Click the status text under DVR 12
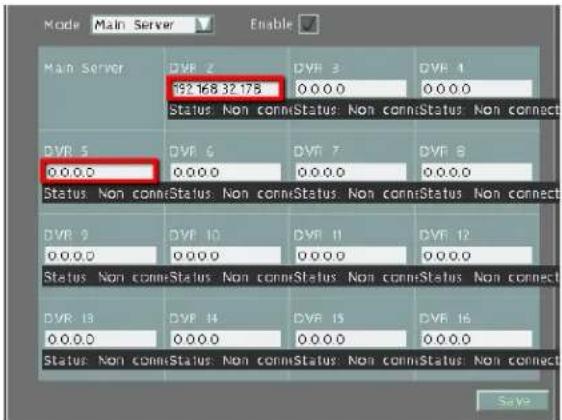 pos(489,277)
